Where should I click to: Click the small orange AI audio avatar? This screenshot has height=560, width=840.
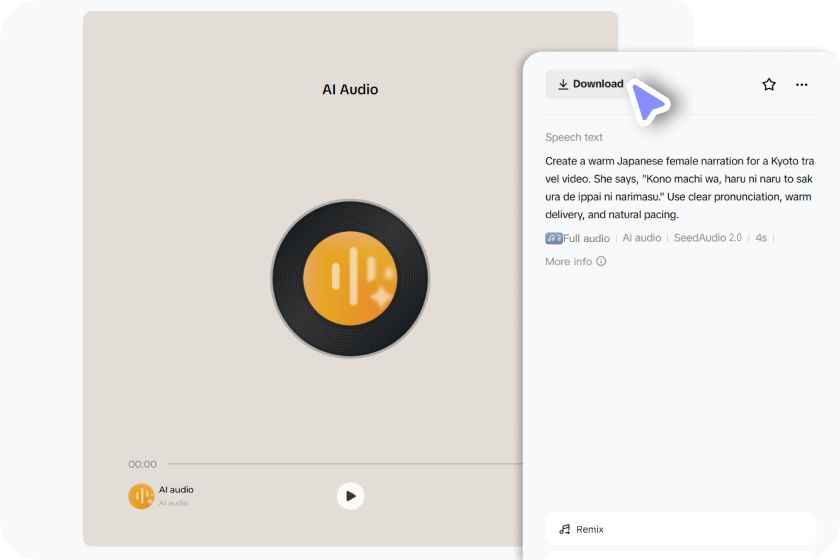click(x=141, y=496)
